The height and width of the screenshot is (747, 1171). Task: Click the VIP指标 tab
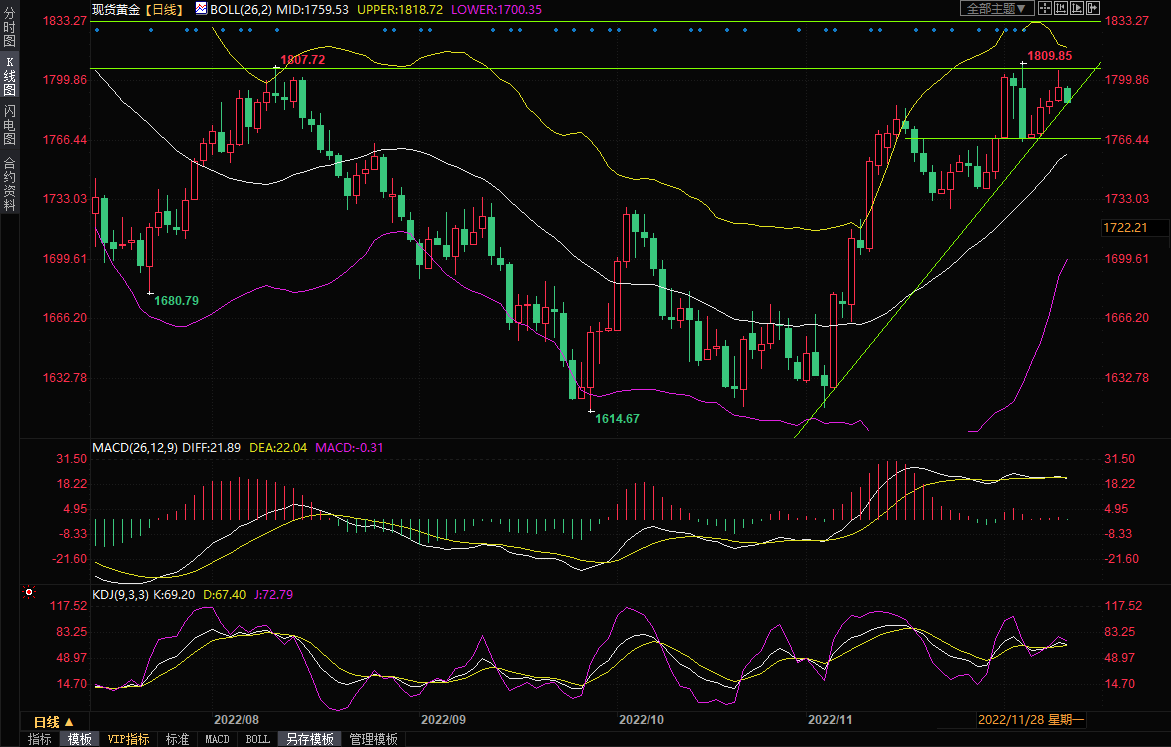(x=129, y=739)
